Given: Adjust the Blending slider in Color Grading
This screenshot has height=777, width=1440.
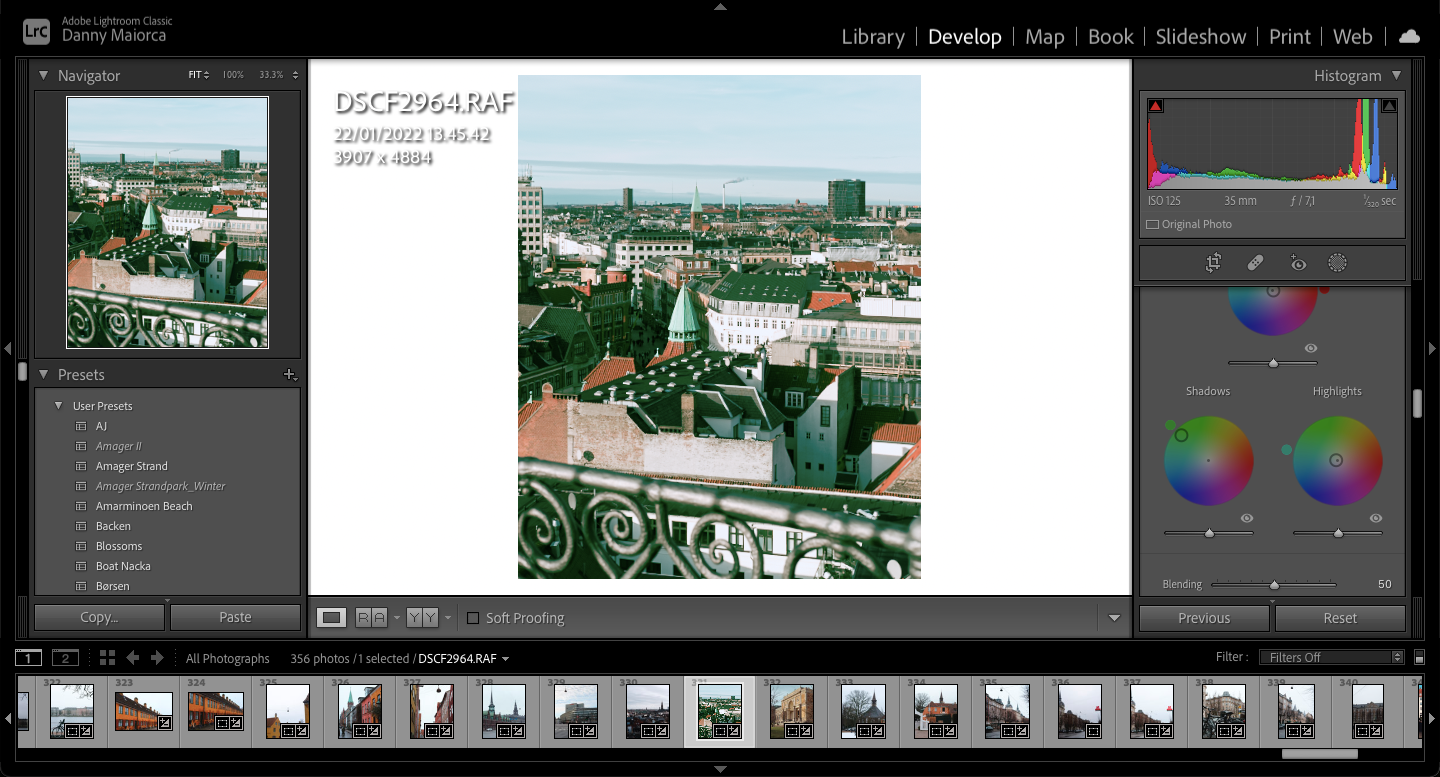Looking at the screenshot, I should pyautogui.click(x=1273, y=584).
